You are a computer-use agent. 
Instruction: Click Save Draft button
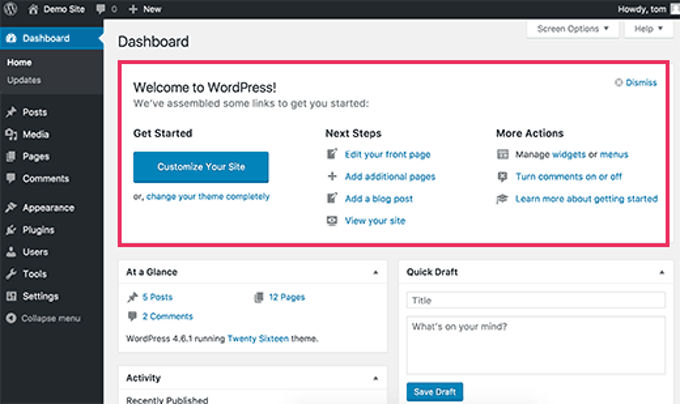[x=435, y=392]
